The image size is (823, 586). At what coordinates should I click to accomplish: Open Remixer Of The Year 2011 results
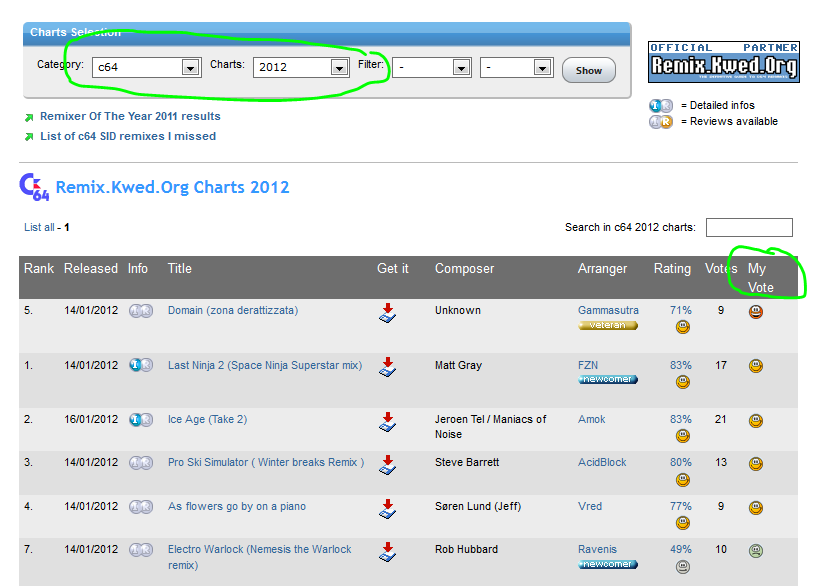(x=130, y=116)
